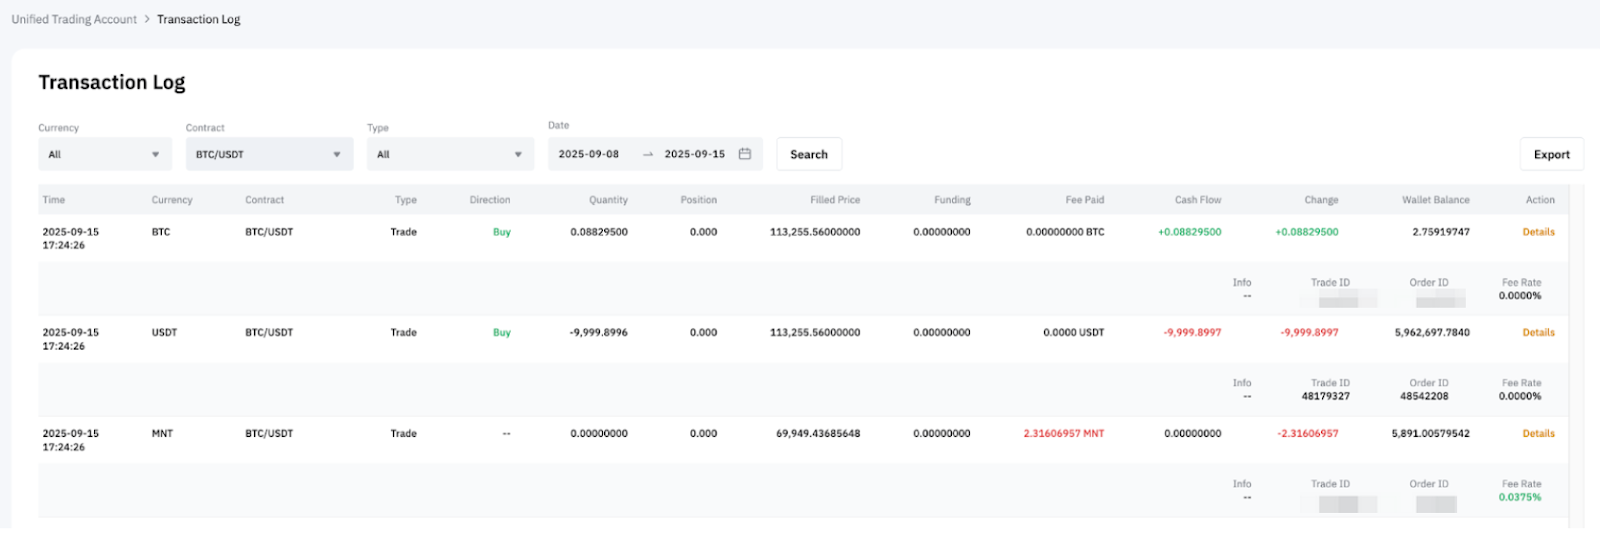This screenshot has height=534, width=1600.
Task: Select the end date 2025-09-15
Action: point(694,154)
